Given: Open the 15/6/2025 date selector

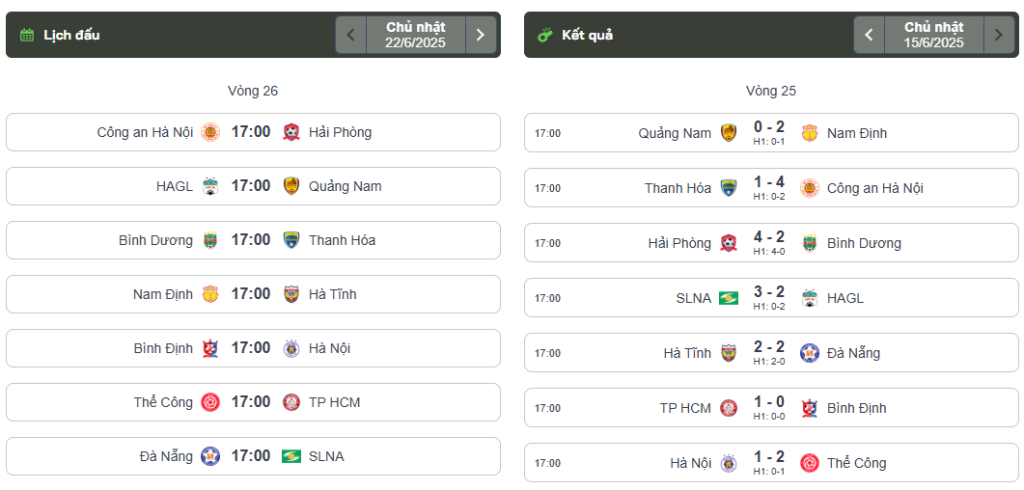Looking at the screenshot, I should point(934,35).
